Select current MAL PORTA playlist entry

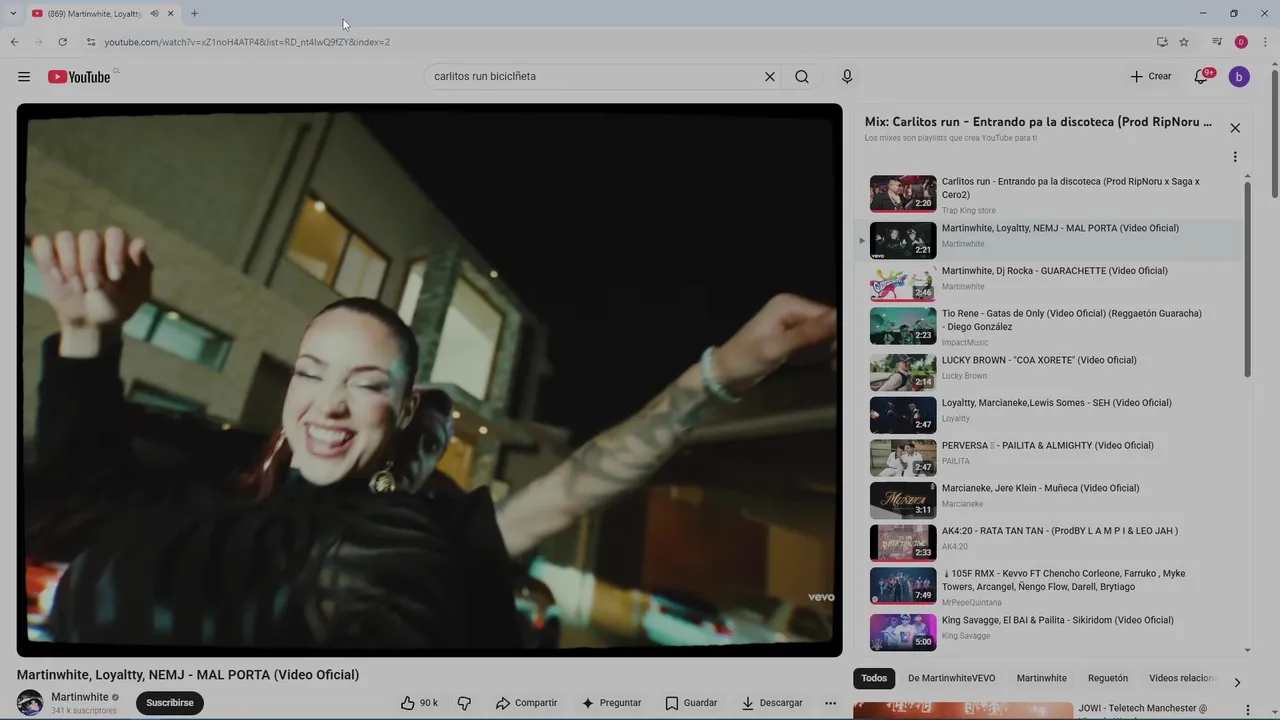click(x=1047, y=240)
